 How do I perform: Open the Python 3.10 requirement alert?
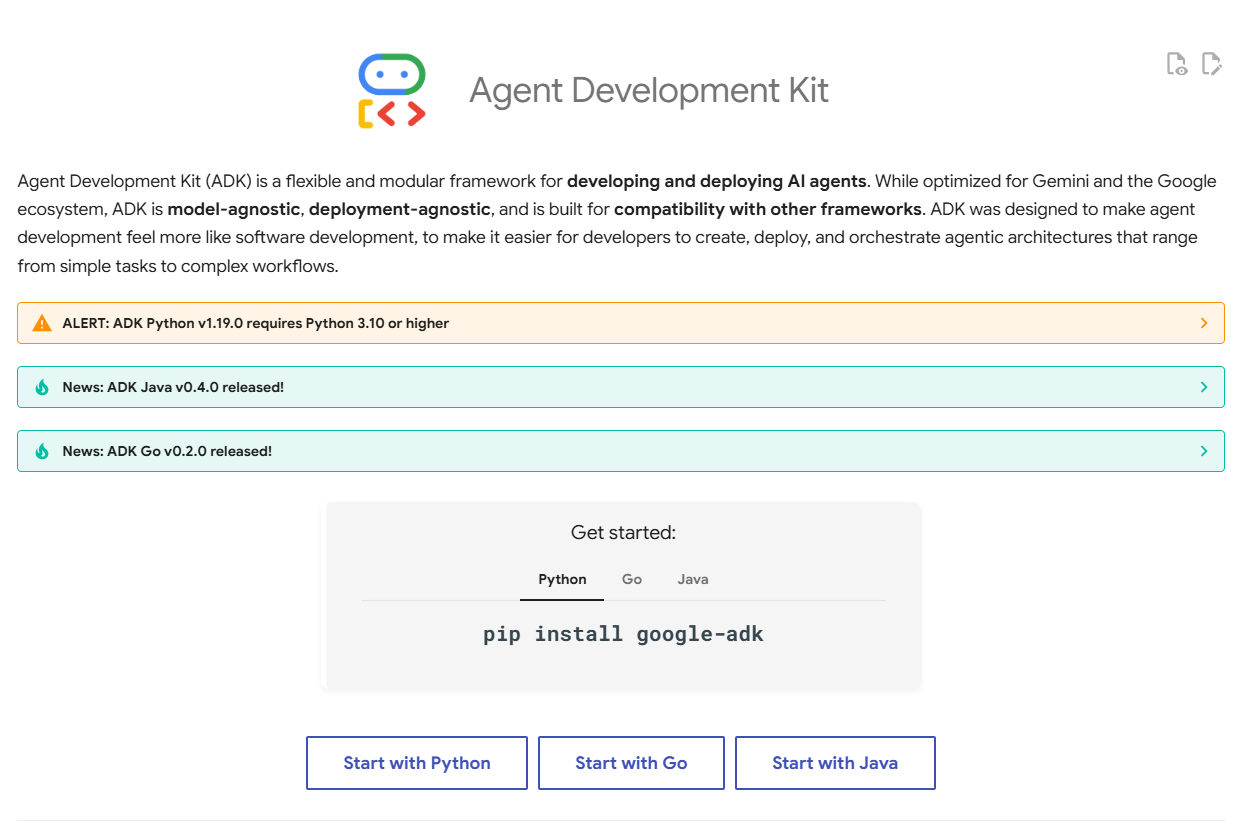[x=255, y=322]
